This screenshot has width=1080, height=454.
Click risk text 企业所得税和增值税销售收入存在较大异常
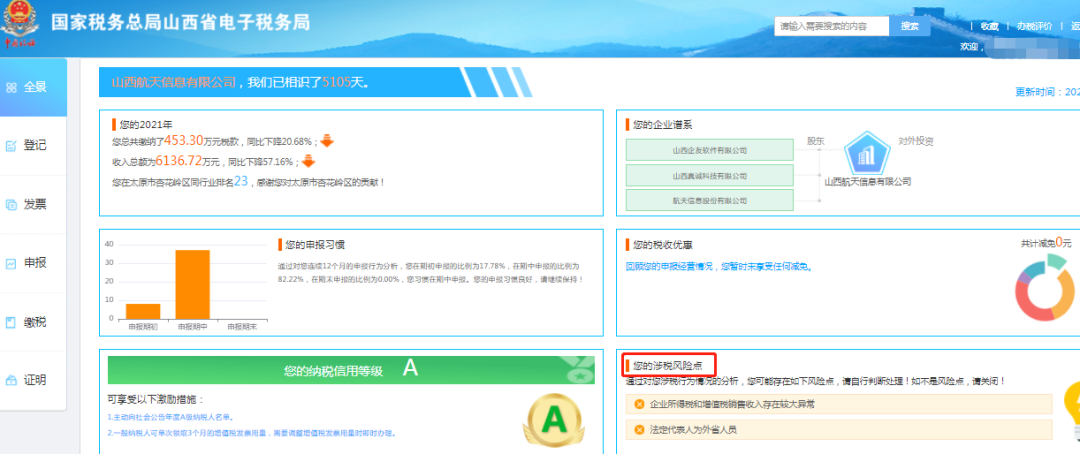tap(732, 404)
